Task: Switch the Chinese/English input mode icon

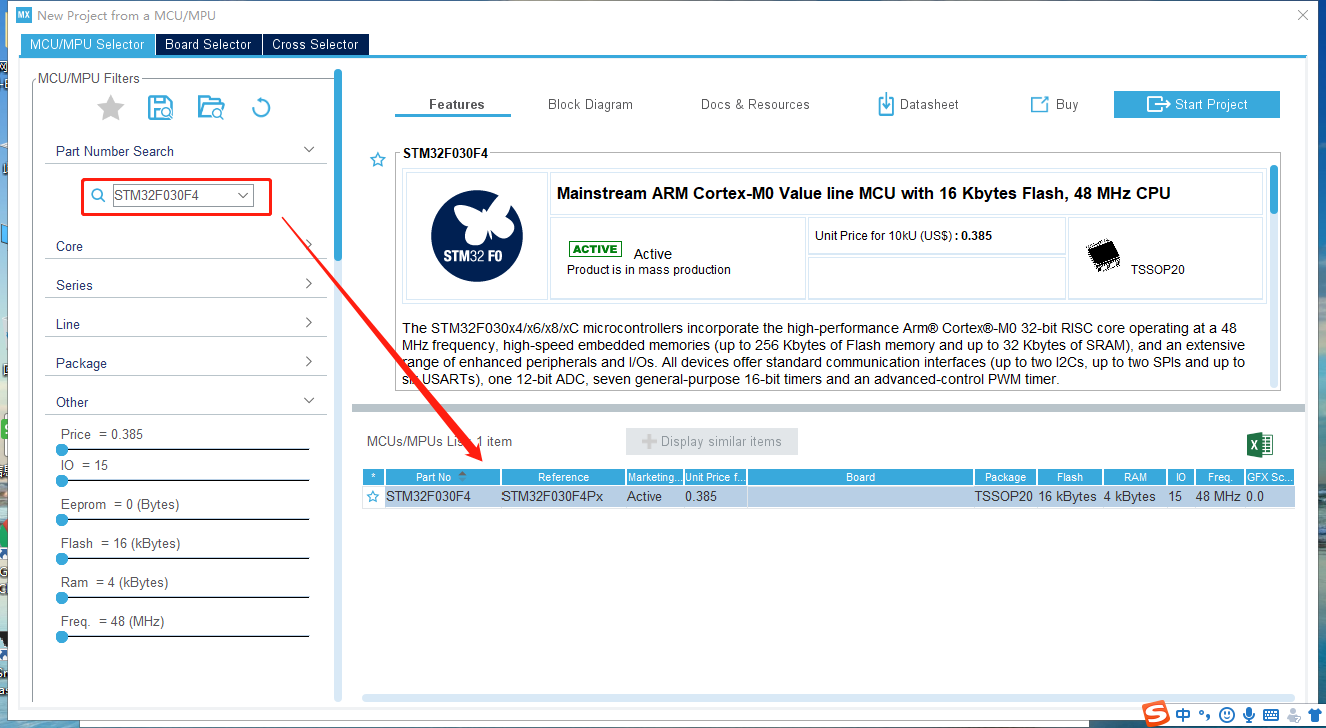Action: click(1183, 715)
